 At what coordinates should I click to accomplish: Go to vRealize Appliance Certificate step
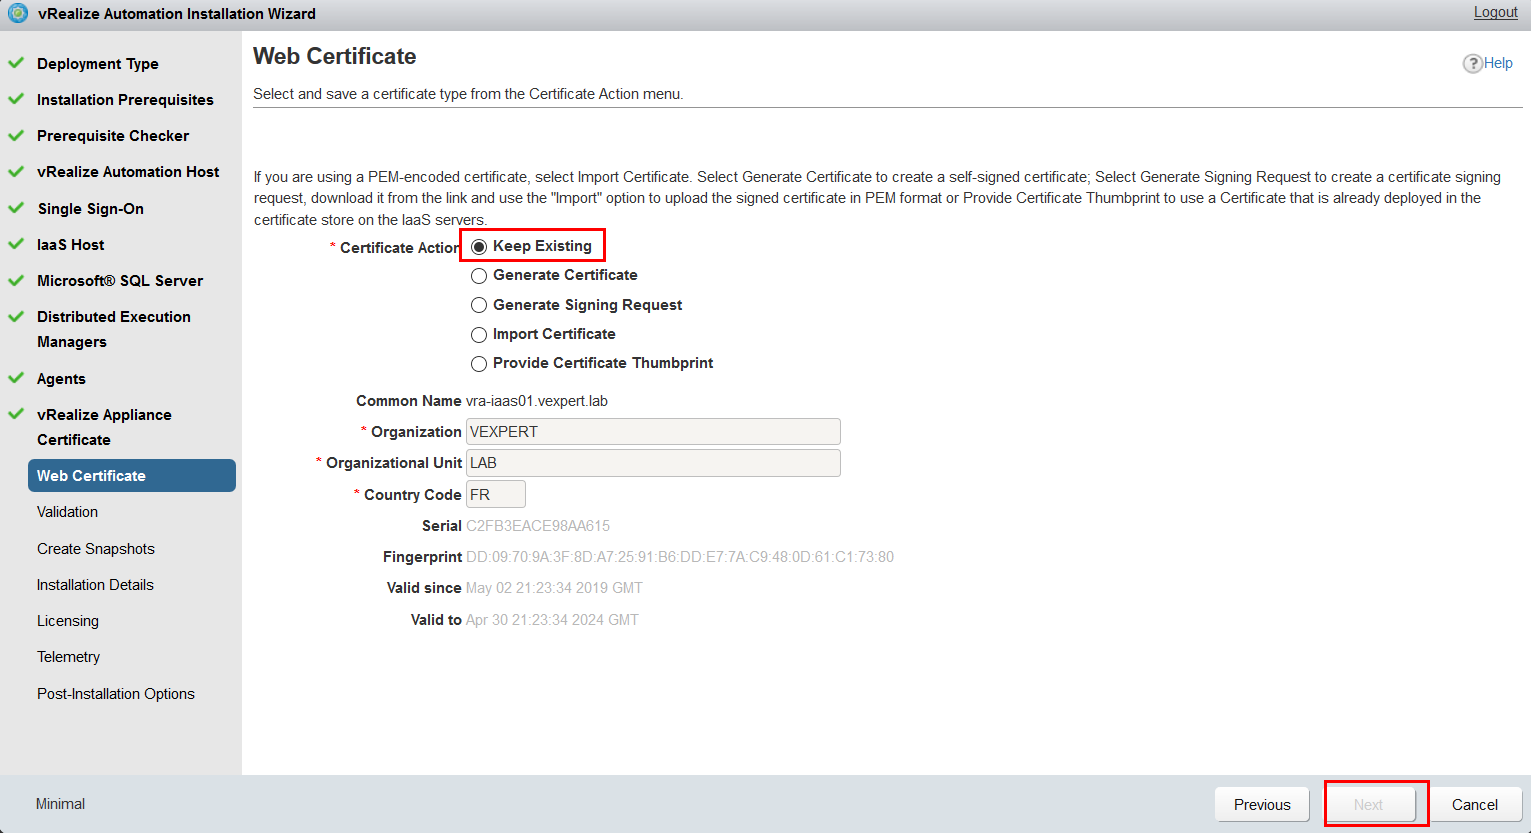(x=104, y=427)
